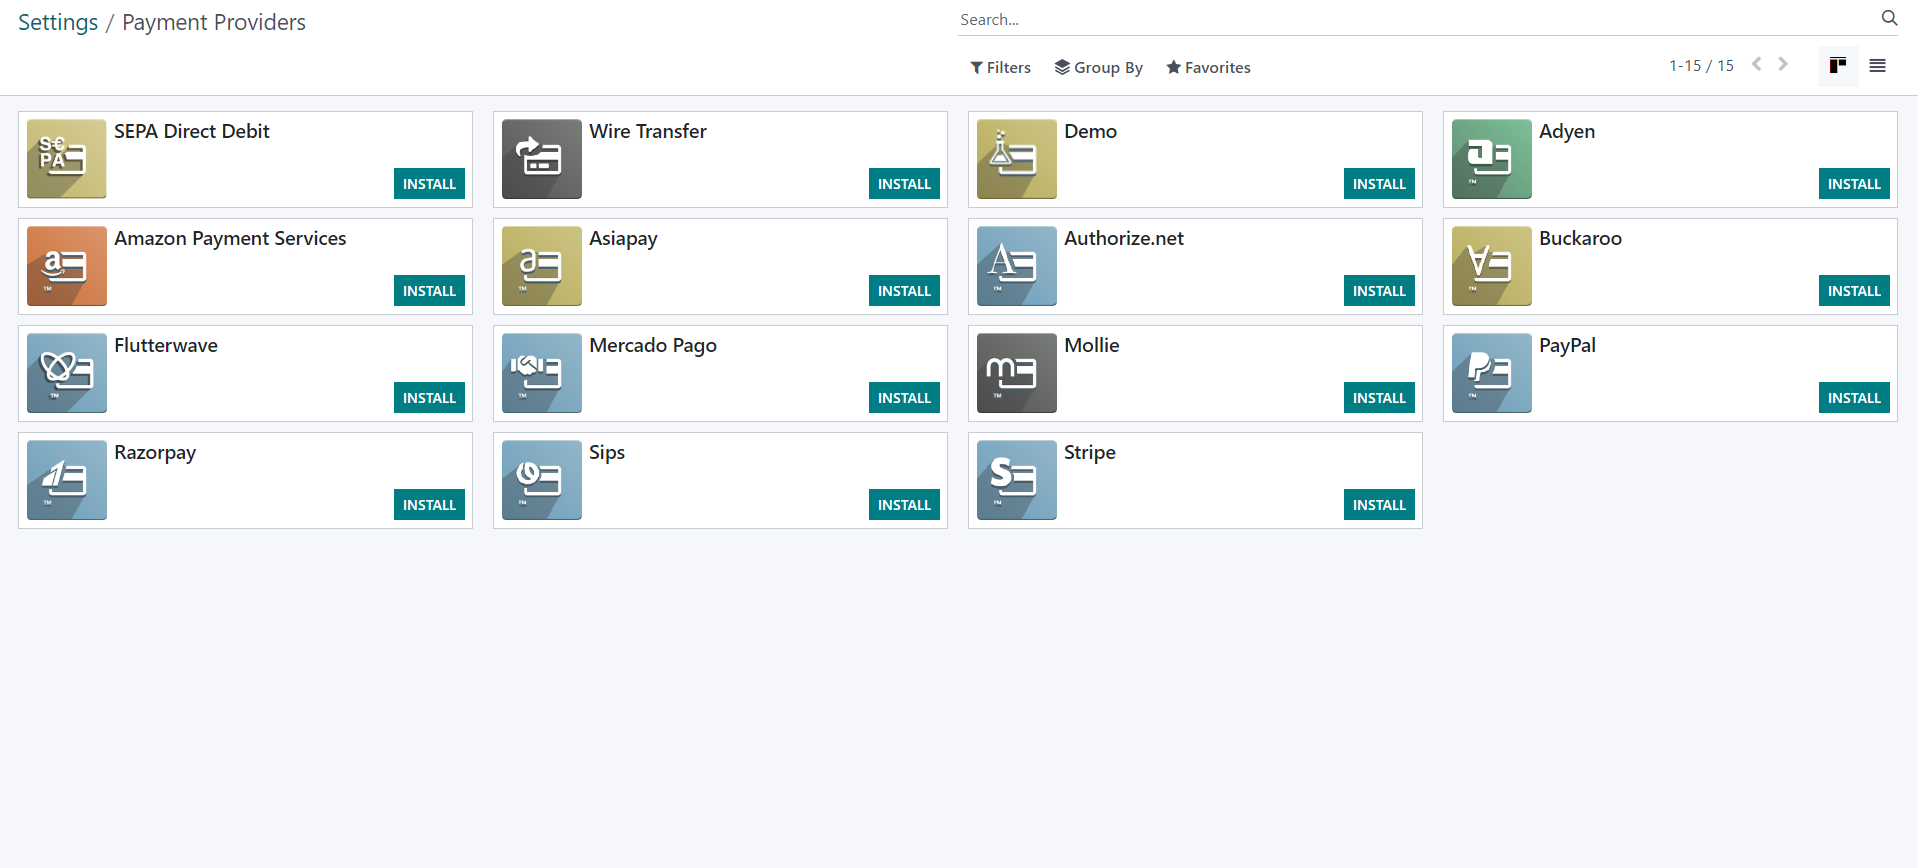Viewport: 1918px width, 868px height.
Task: Open the Mollie provider logo
Action: point(1016,373)
